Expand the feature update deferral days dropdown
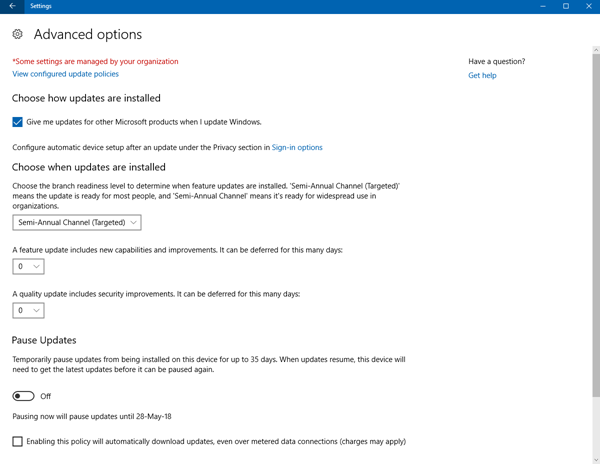Screen dimensions: 600x464 [28, 267]
